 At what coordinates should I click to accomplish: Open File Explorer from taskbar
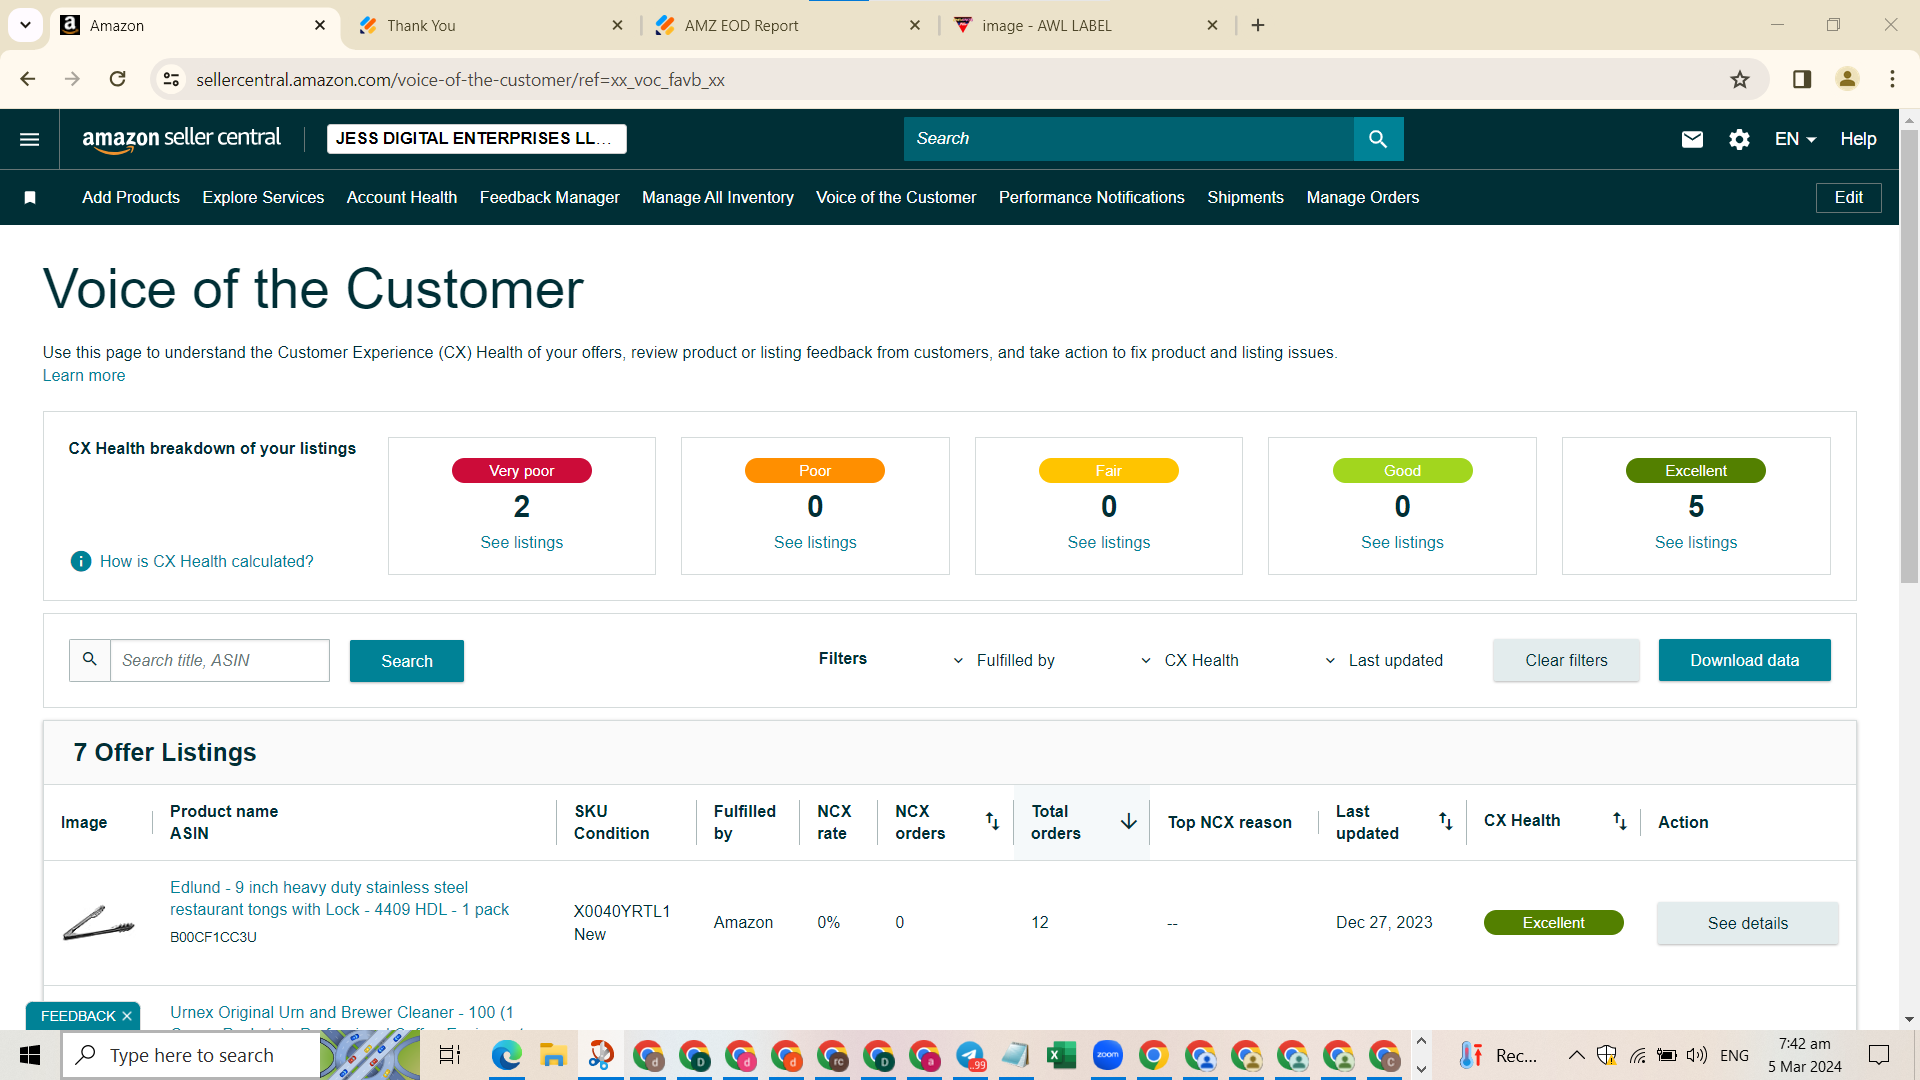[x=553, y=1055]
